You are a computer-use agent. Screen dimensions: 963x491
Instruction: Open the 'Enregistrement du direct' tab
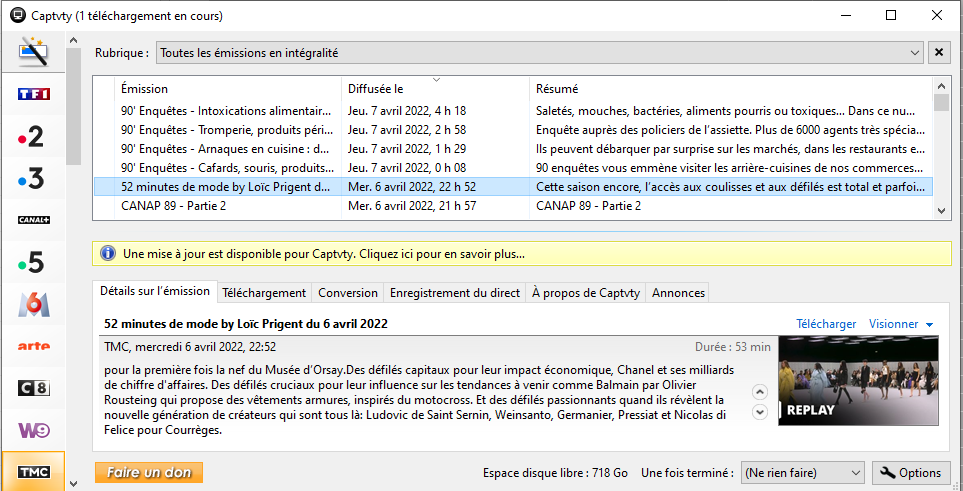pos(455,293)
